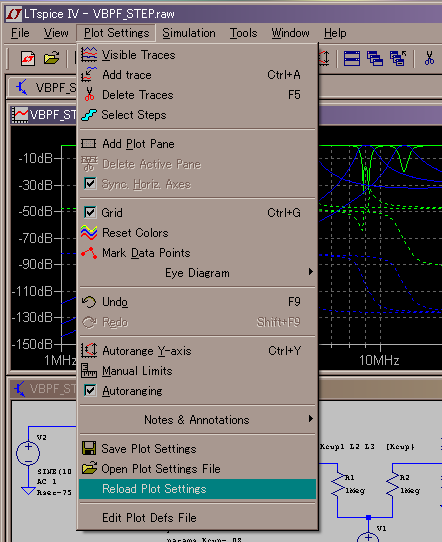Expand Notes & Annotations submenu arrow
442x542 pixels.
click(x=311, y=419)
